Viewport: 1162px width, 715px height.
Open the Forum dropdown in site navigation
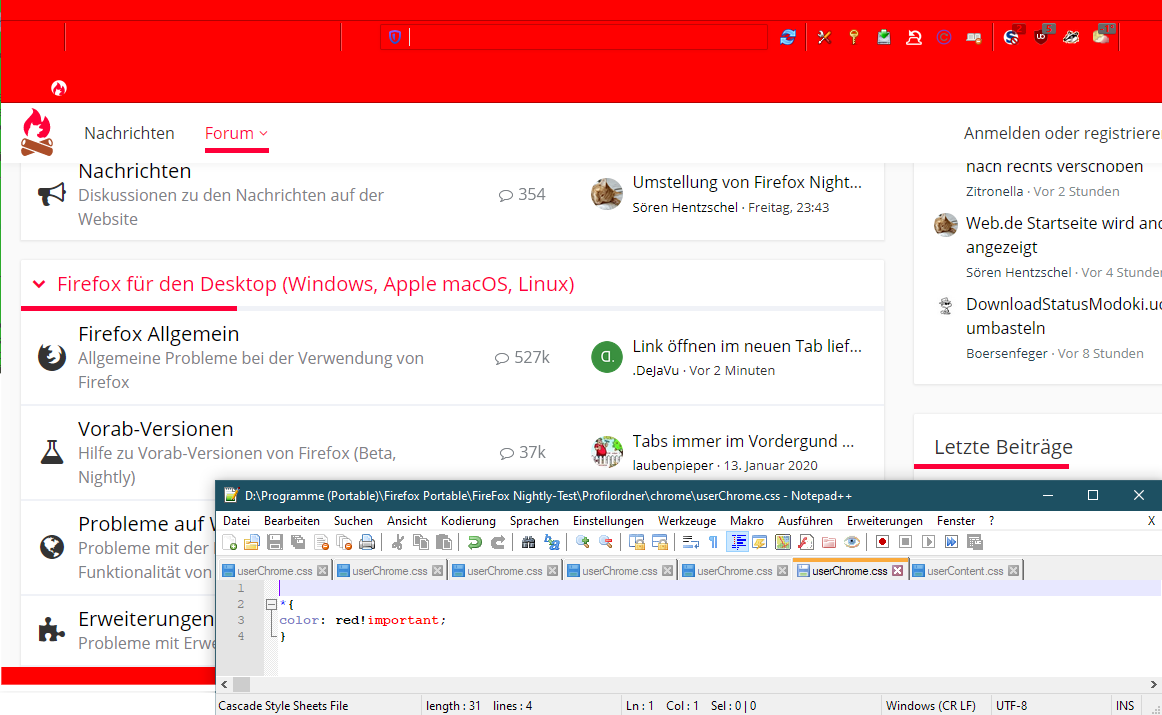(236, 133)
